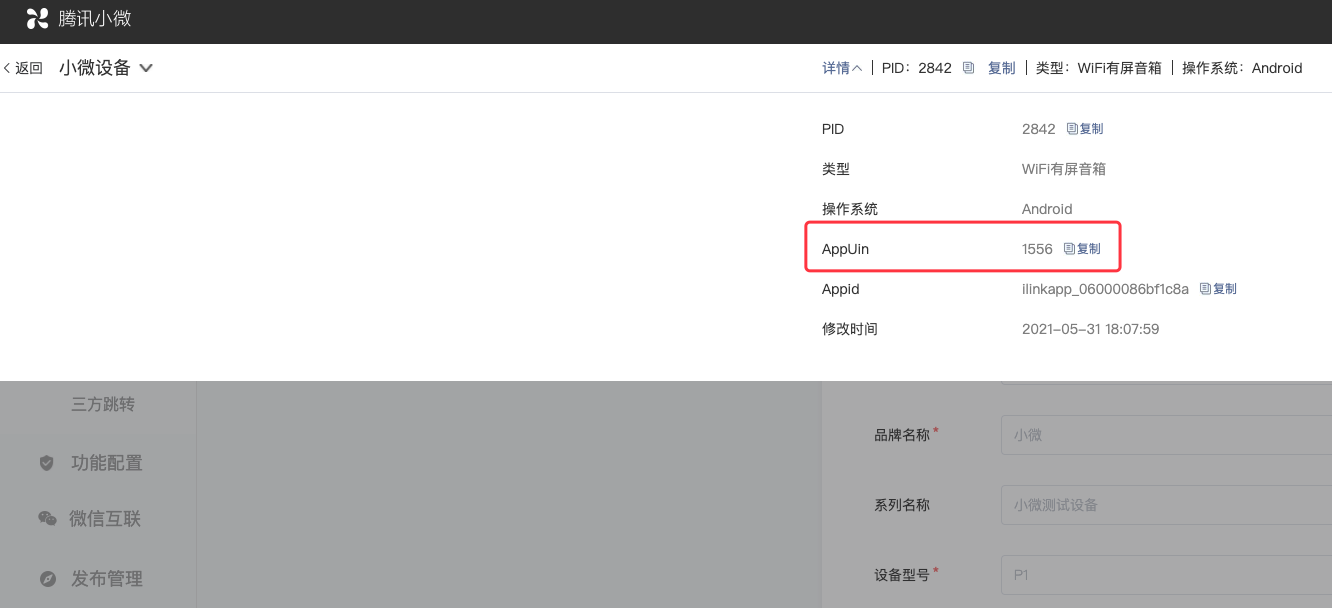Select the 发布管理 menu label
Image resolution: width=1332 pixels, height=608 pixels.
pos(107,579)
